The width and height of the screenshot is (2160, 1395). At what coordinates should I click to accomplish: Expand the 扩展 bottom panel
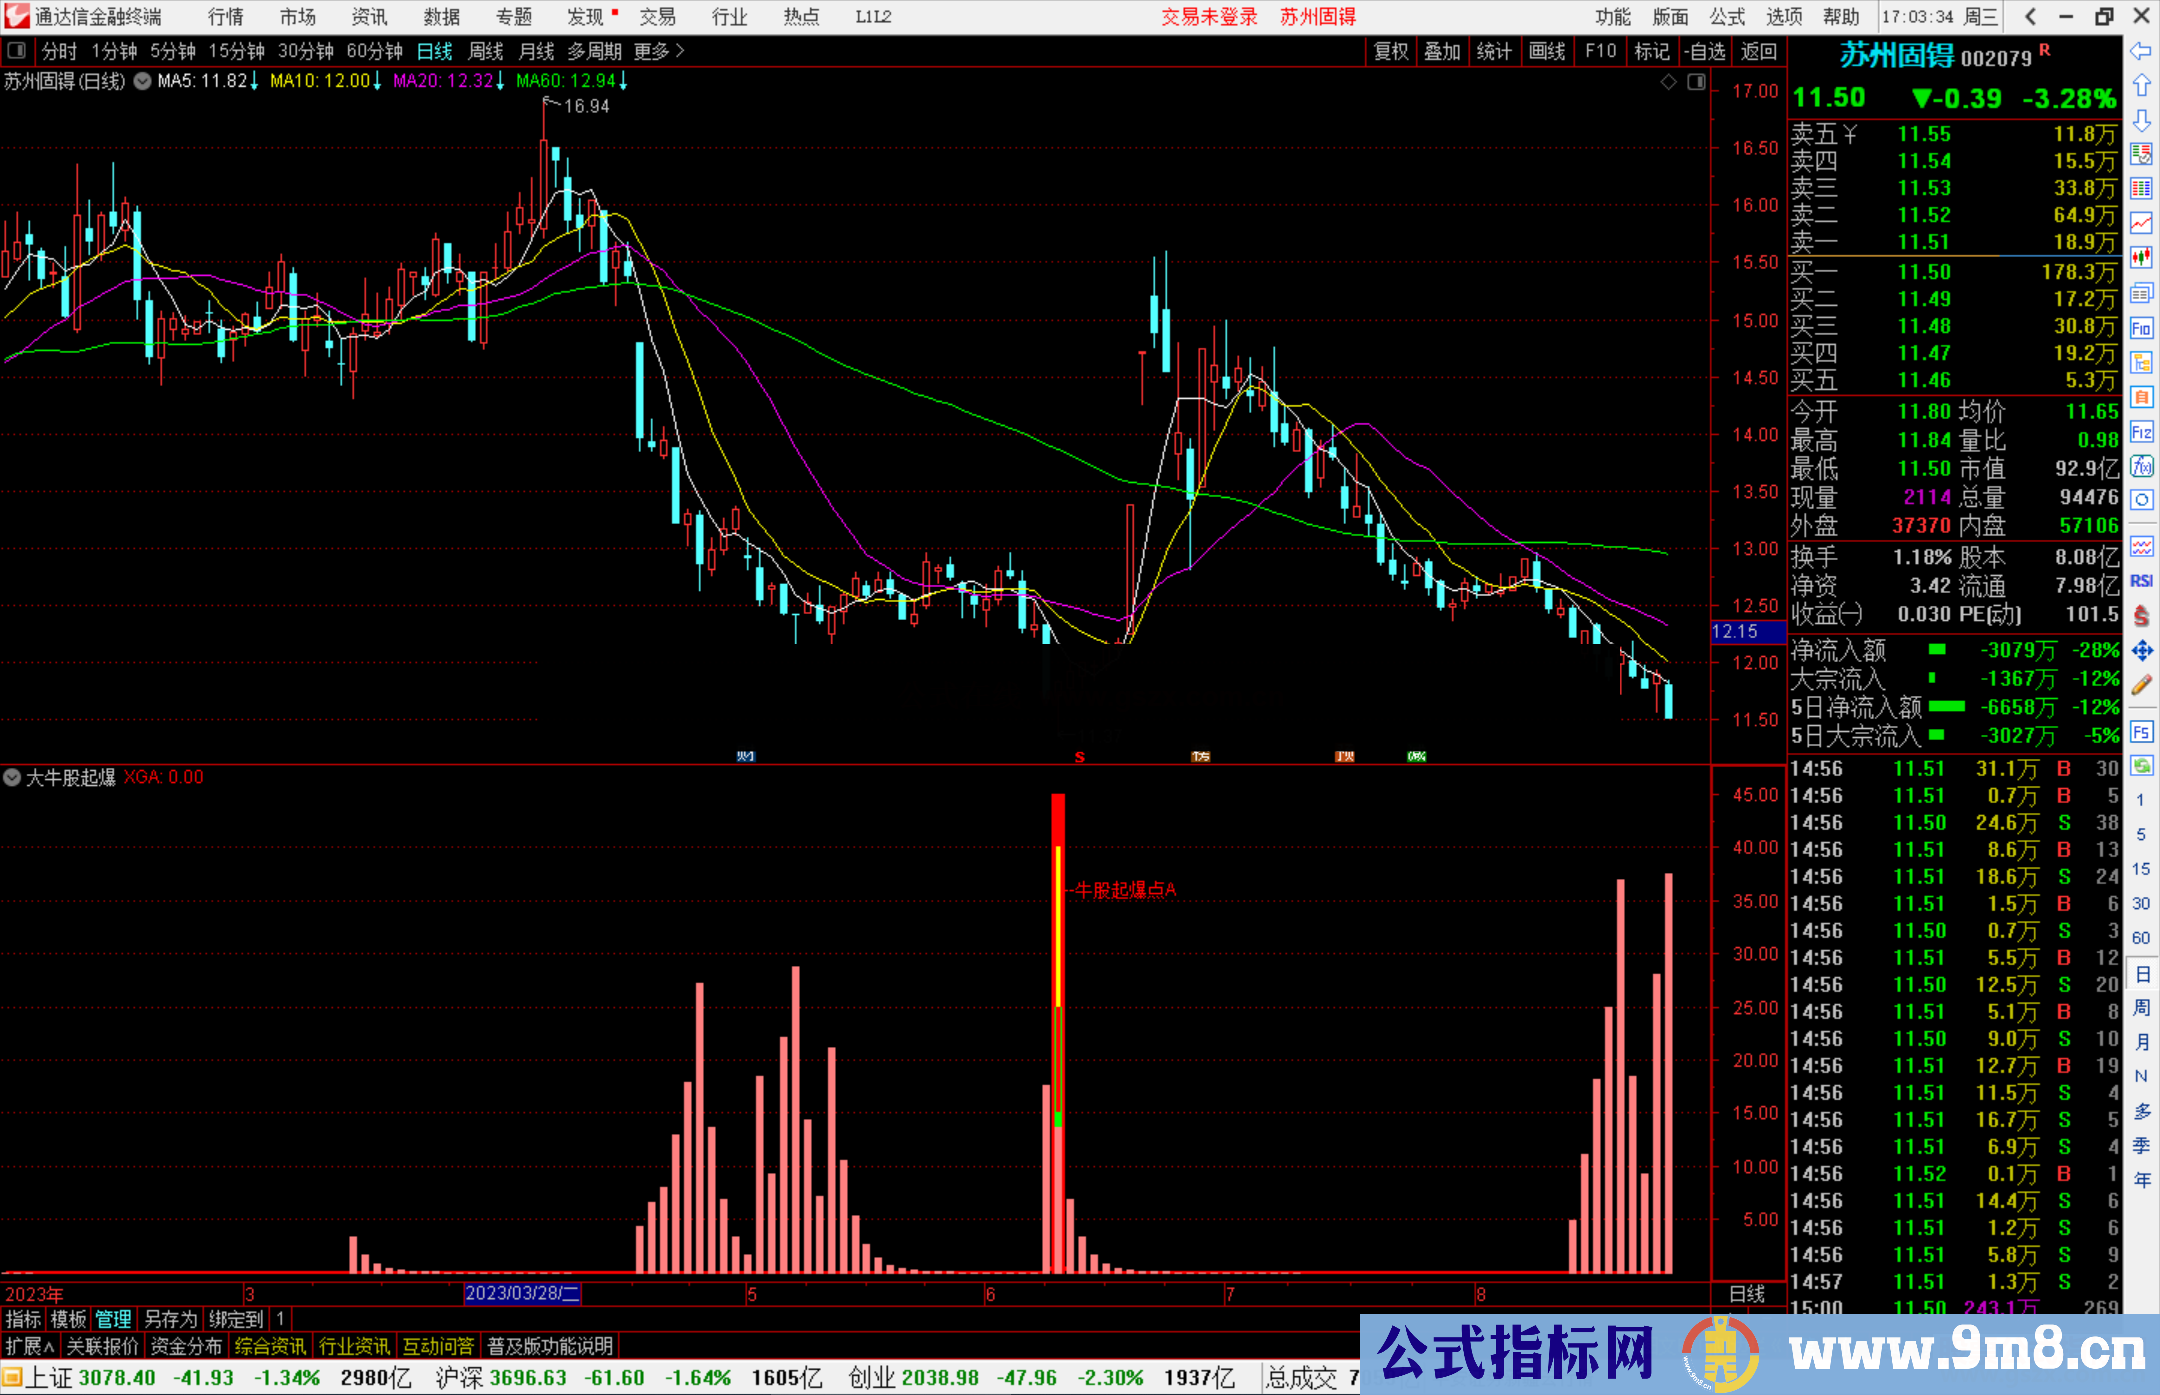[29, 1346]
